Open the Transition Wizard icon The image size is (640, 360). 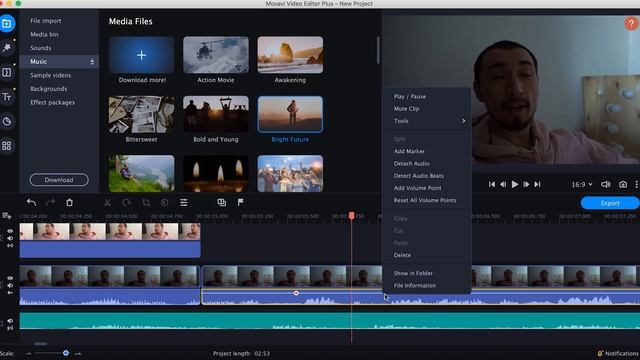(222, 202)
